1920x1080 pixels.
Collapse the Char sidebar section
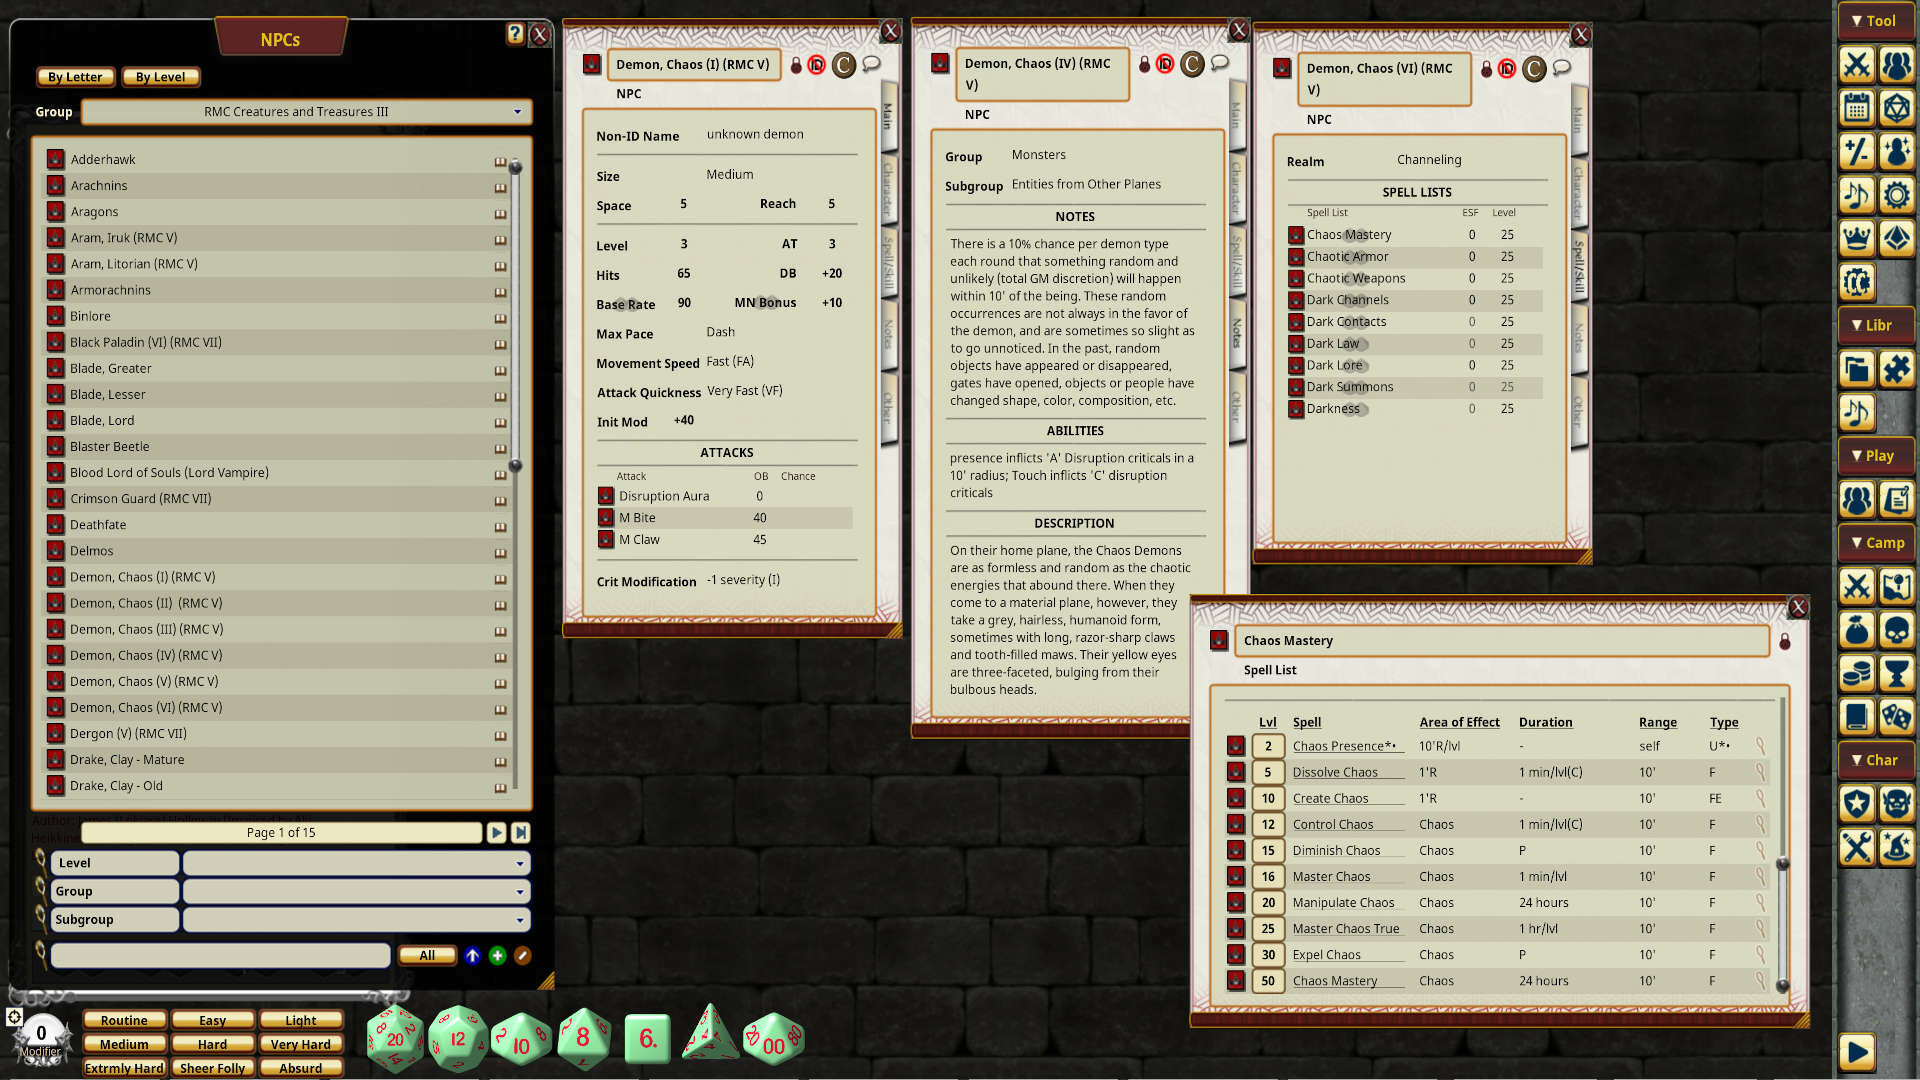point(1876,760)
